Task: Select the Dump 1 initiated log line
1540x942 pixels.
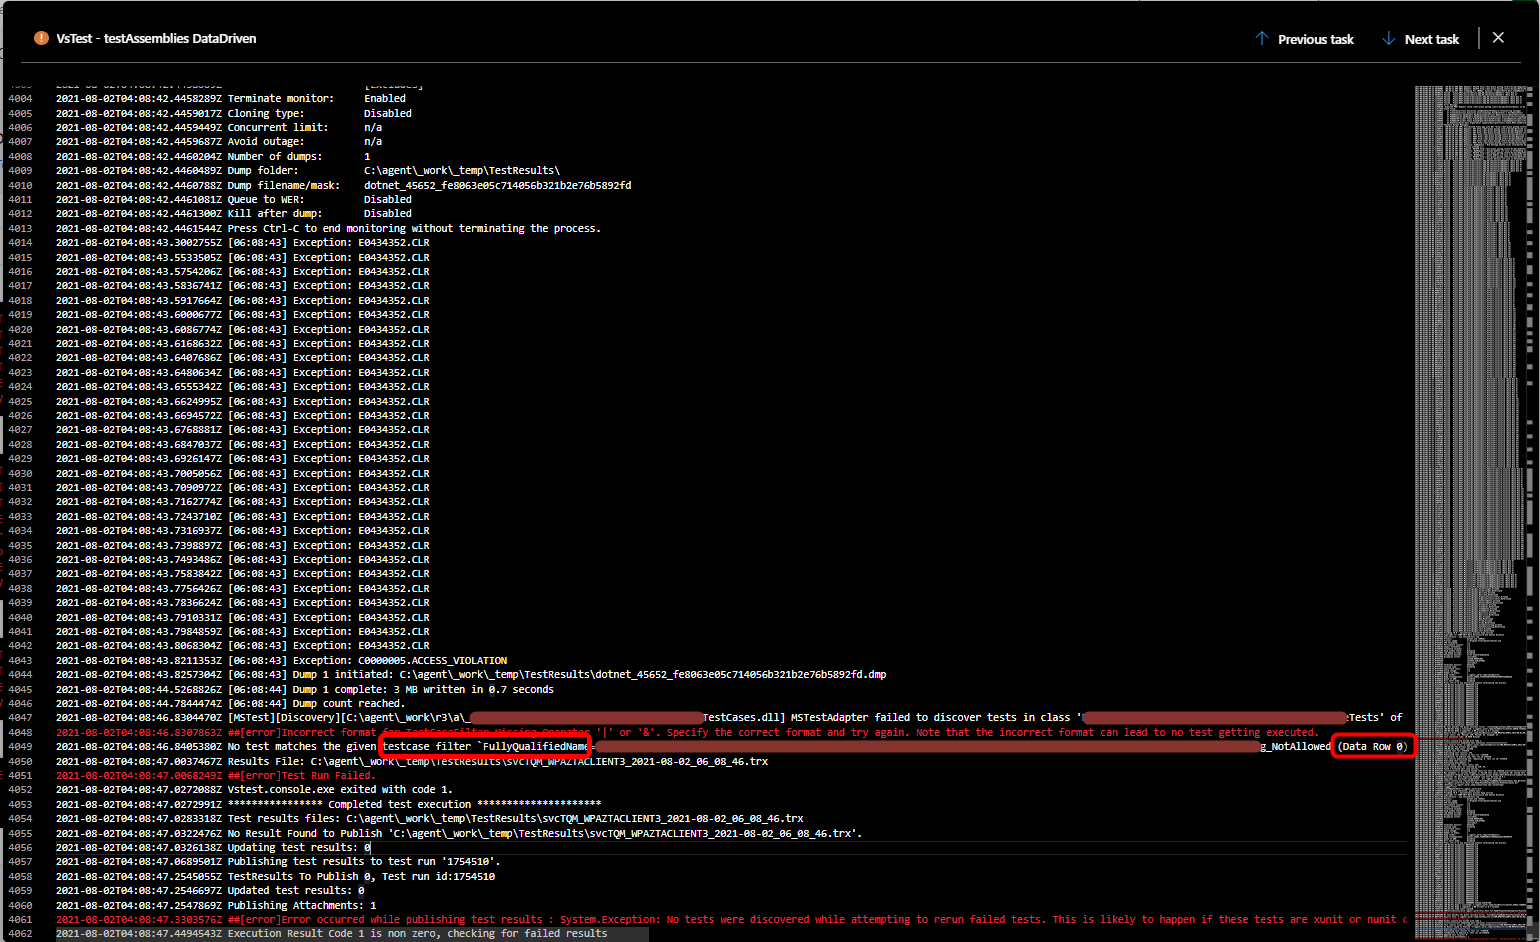Action: pyautogui.click(x=471, y=674)
